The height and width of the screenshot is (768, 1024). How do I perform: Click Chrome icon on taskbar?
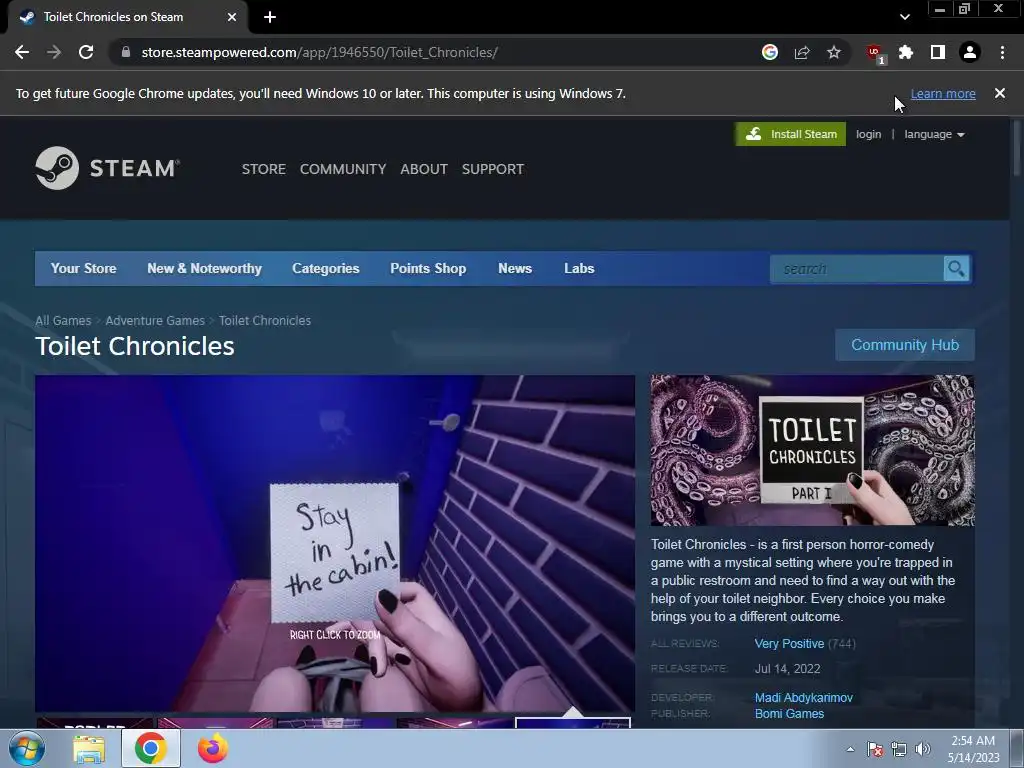tap(150, 749)
